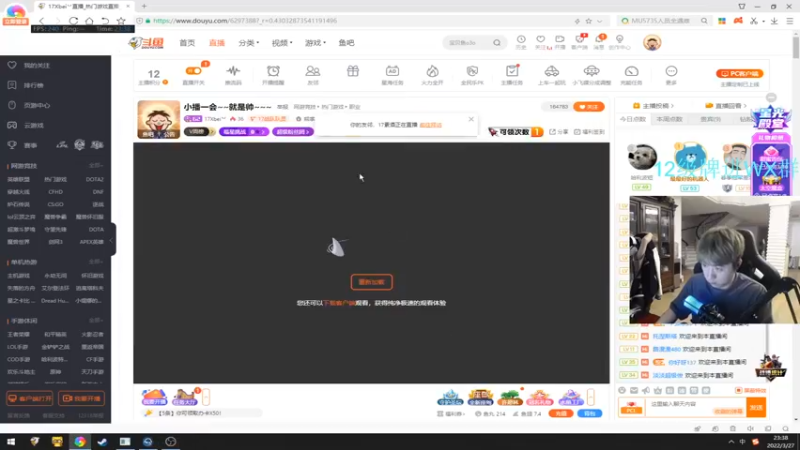This screenshot has width=800, height=450.
Task: Click the blue 背包 backpack button
Action: 589,413
